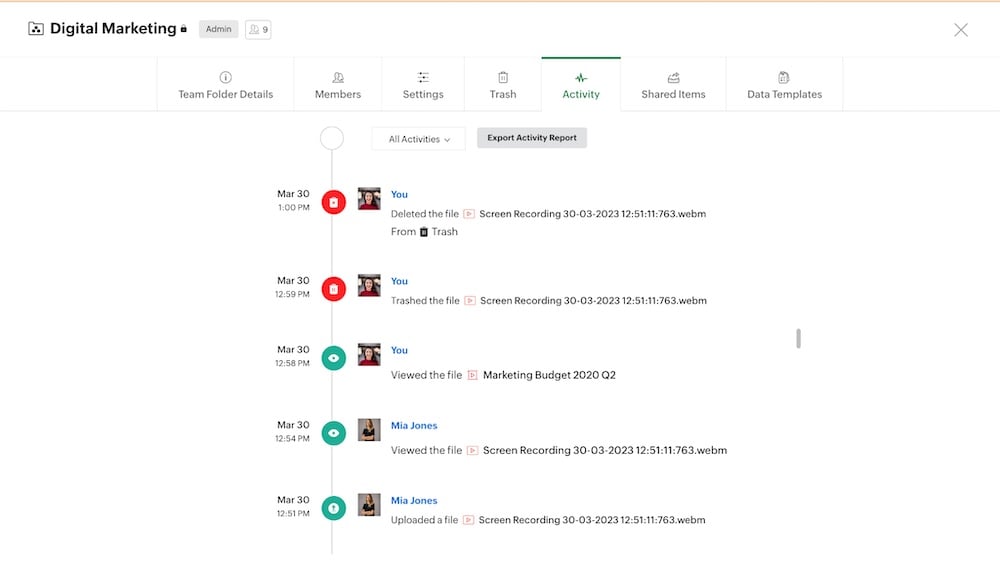Open the You link on 12:59 PM entry
The image size is (1000, 571).
(x=399, y=281)
